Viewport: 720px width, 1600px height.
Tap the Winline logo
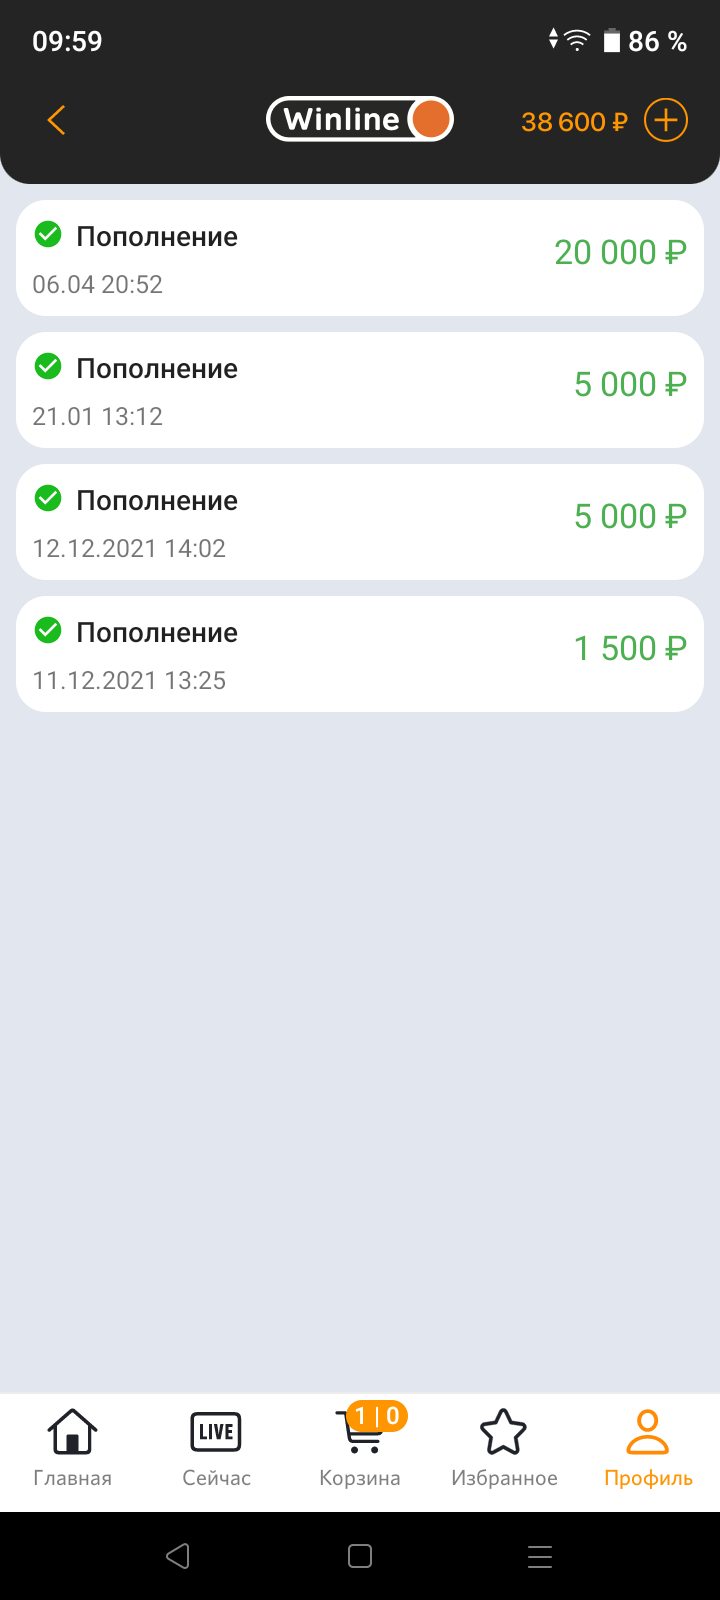click(360, 120)
